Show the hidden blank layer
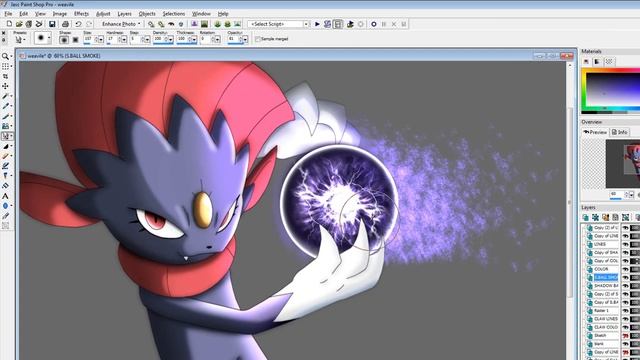 [625, 344]
